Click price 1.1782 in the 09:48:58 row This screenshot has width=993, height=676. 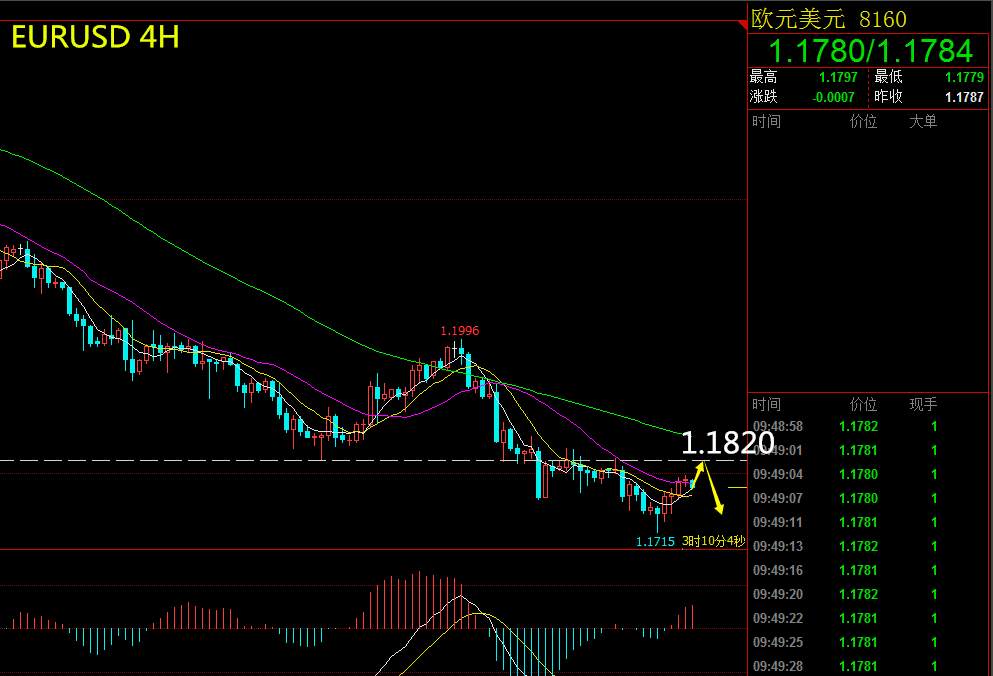(859, 426)
